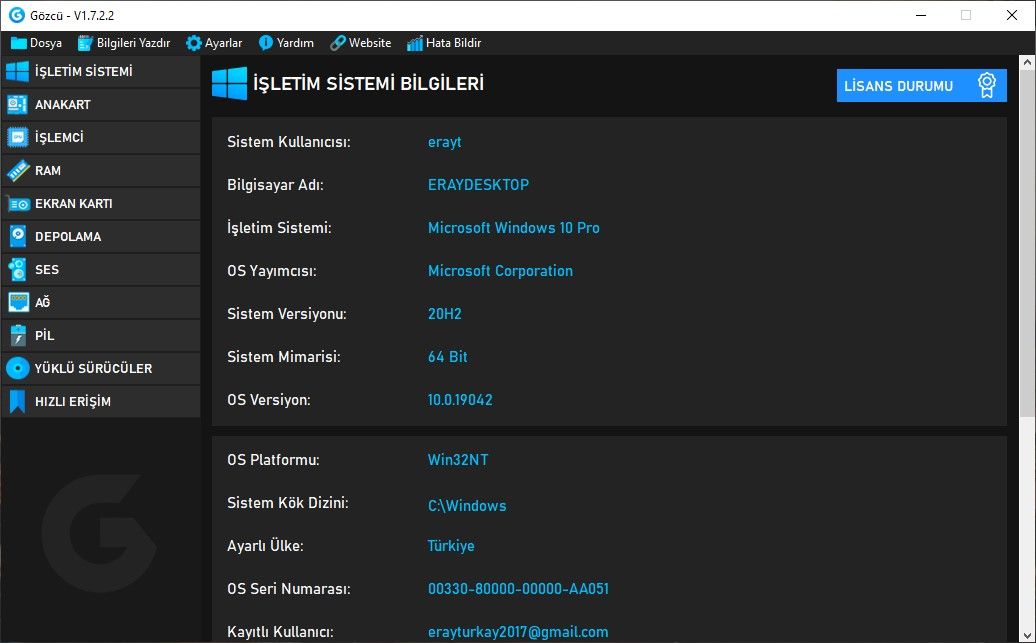Select the Anakart motherboard icon

[18, 104]
